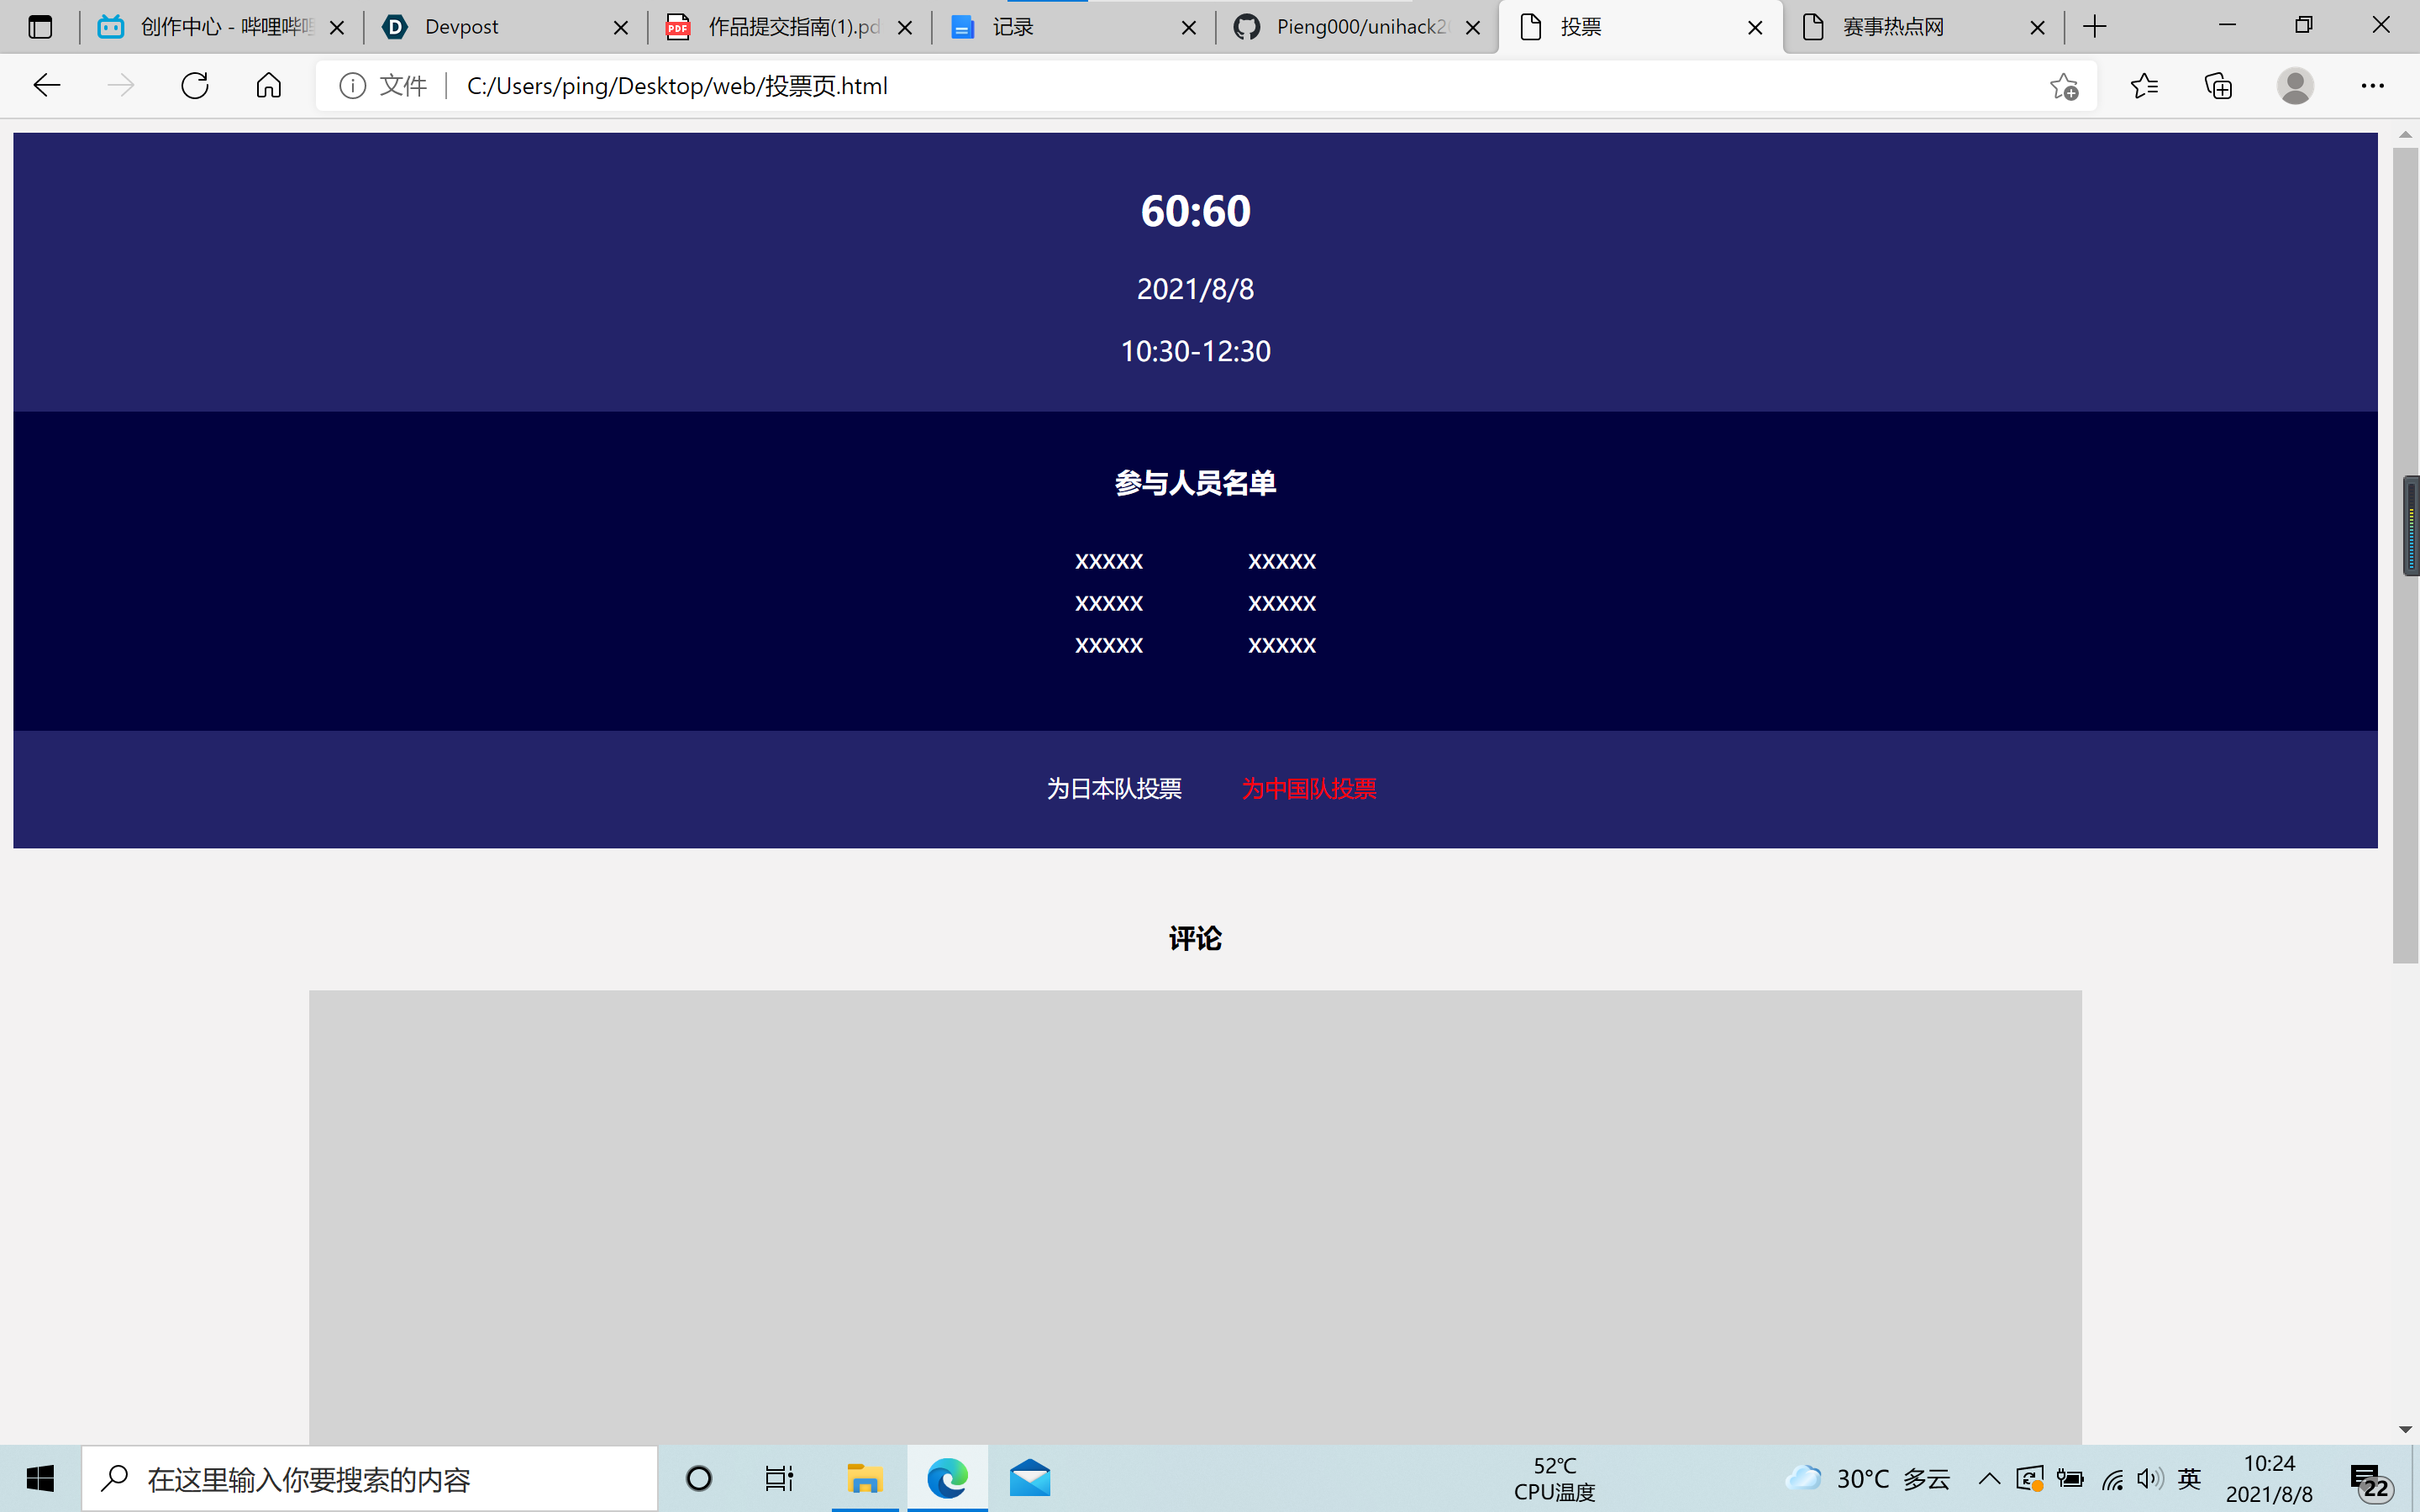Click the site information icon

[x=352, y=86]
